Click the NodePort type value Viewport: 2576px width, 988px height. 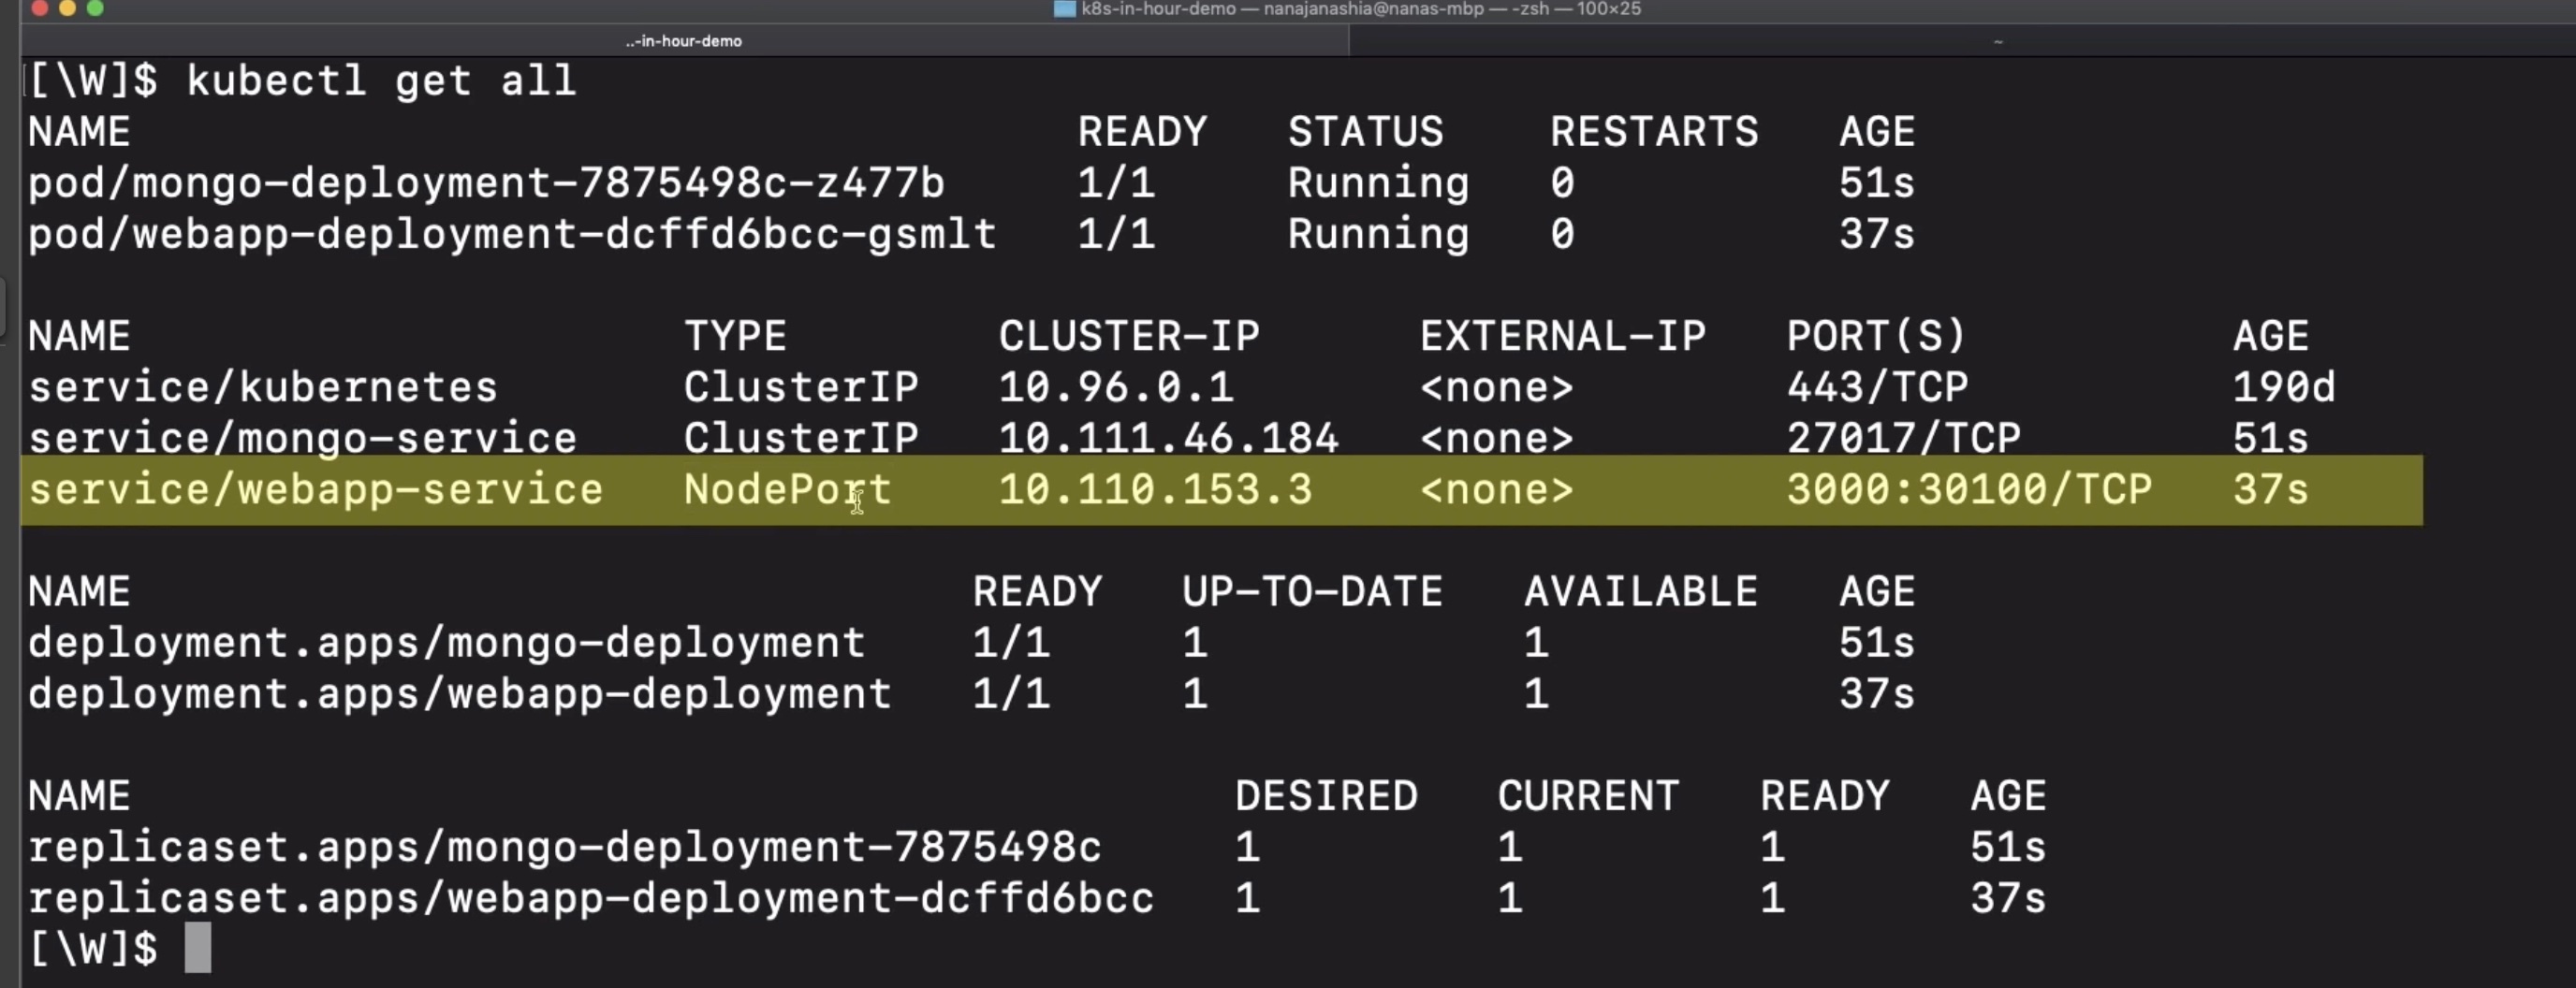point(787,489)
